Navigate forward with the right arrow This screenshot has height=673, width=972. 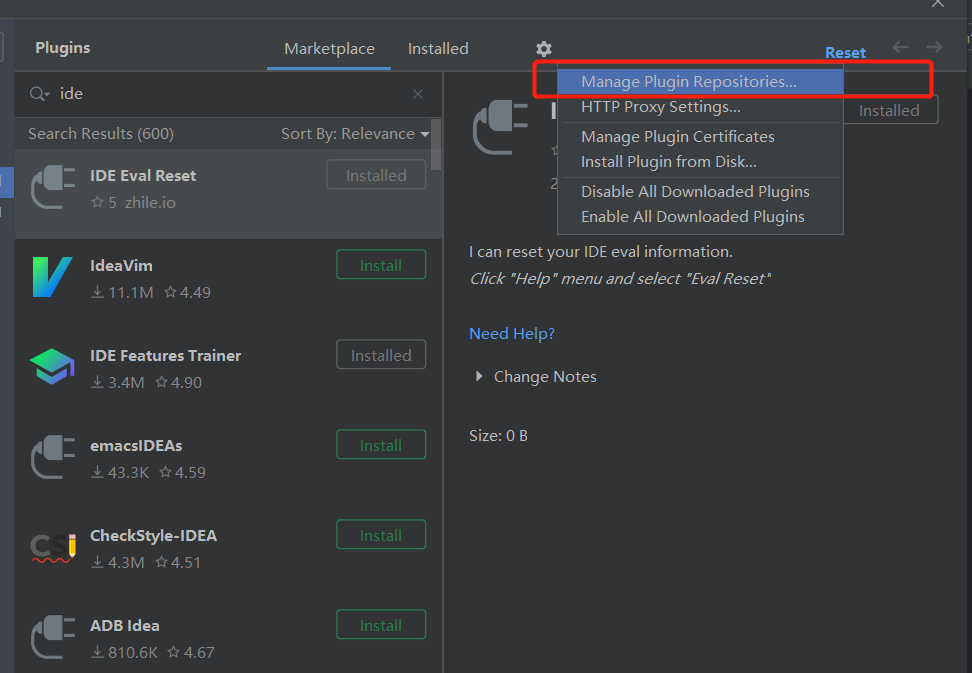click(x=934, y=47)
